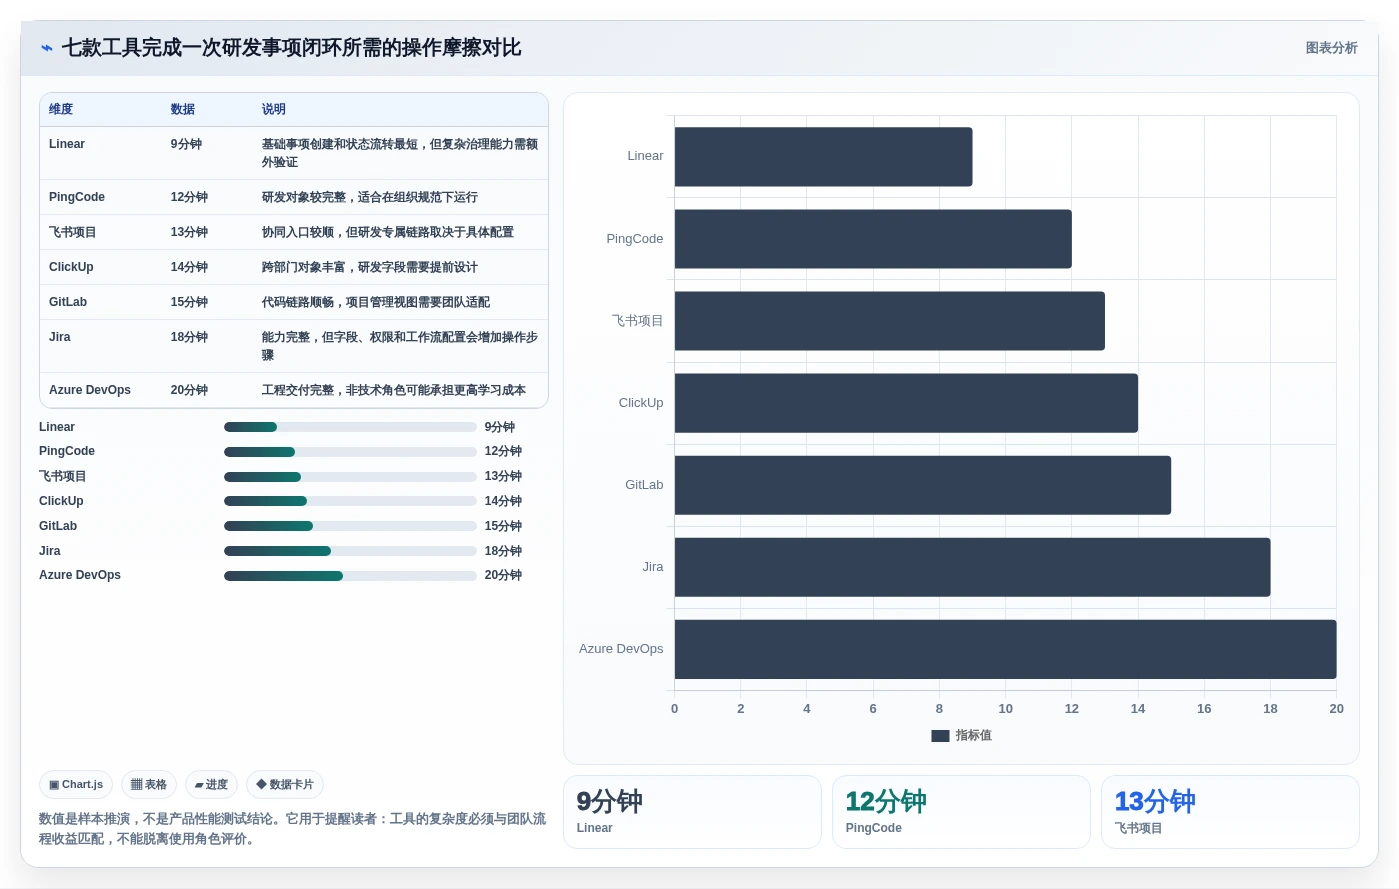The height and width of the screenshot is (889, 1399).
Task: Click the ClickUp chart axis label
Action: coord(641,403)
